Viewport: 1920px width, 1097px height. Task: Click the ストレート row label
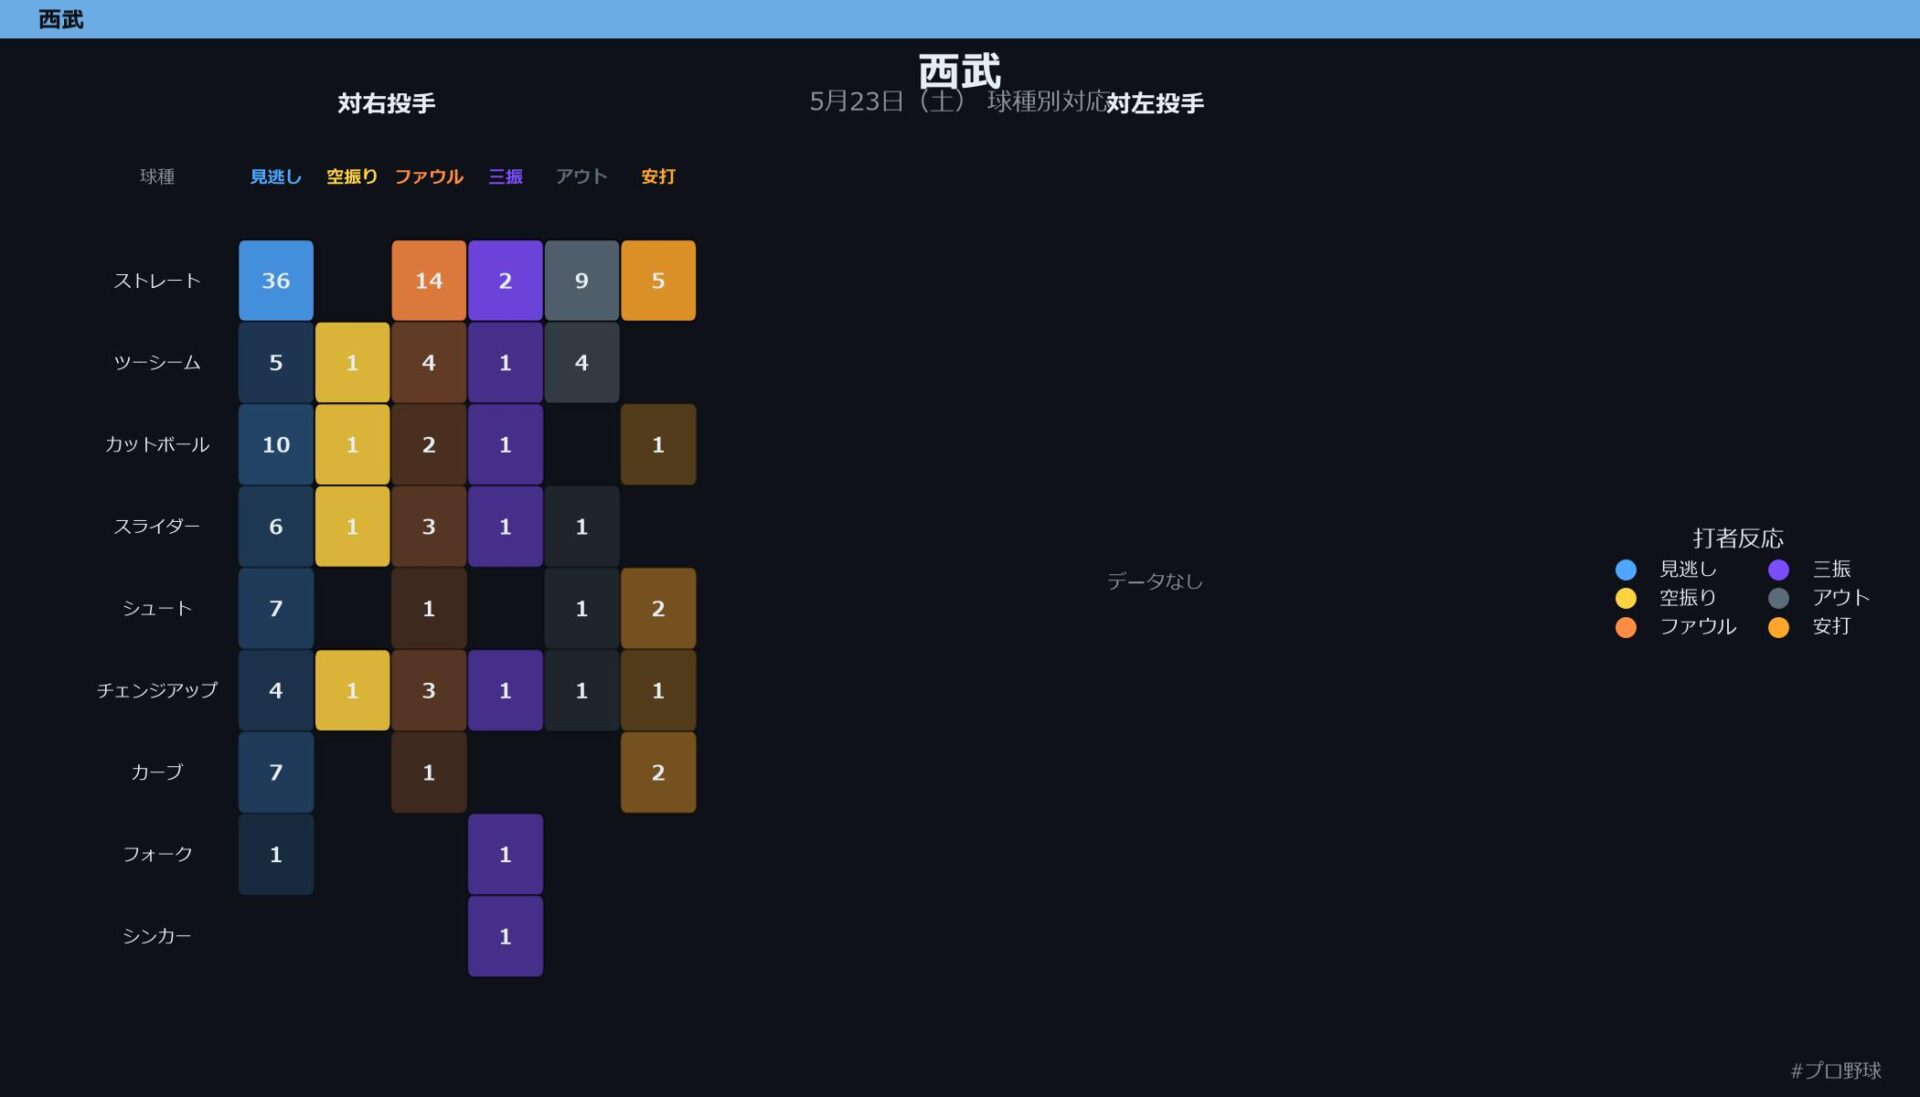157,281
